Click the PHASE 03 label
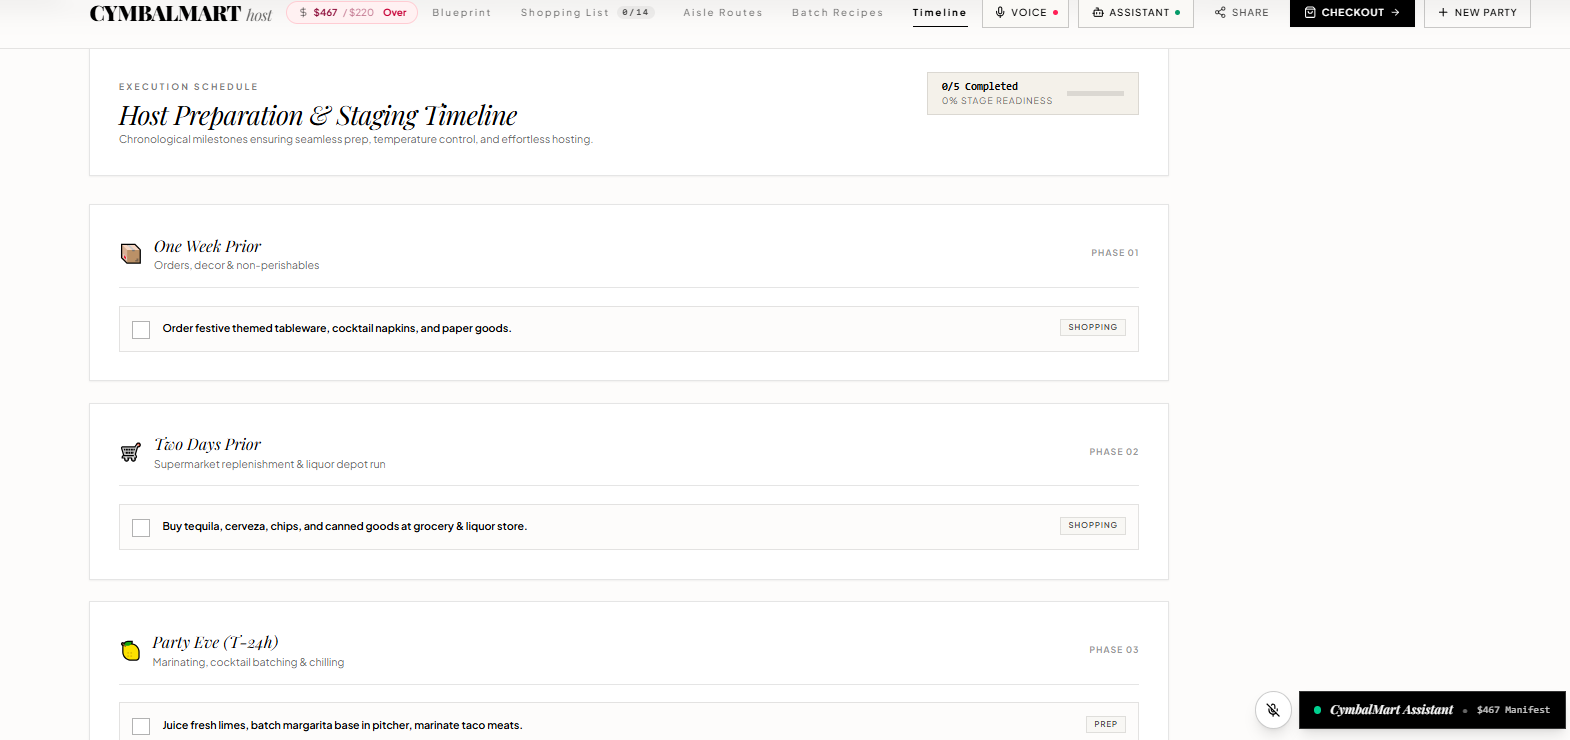 (1114, 650)
